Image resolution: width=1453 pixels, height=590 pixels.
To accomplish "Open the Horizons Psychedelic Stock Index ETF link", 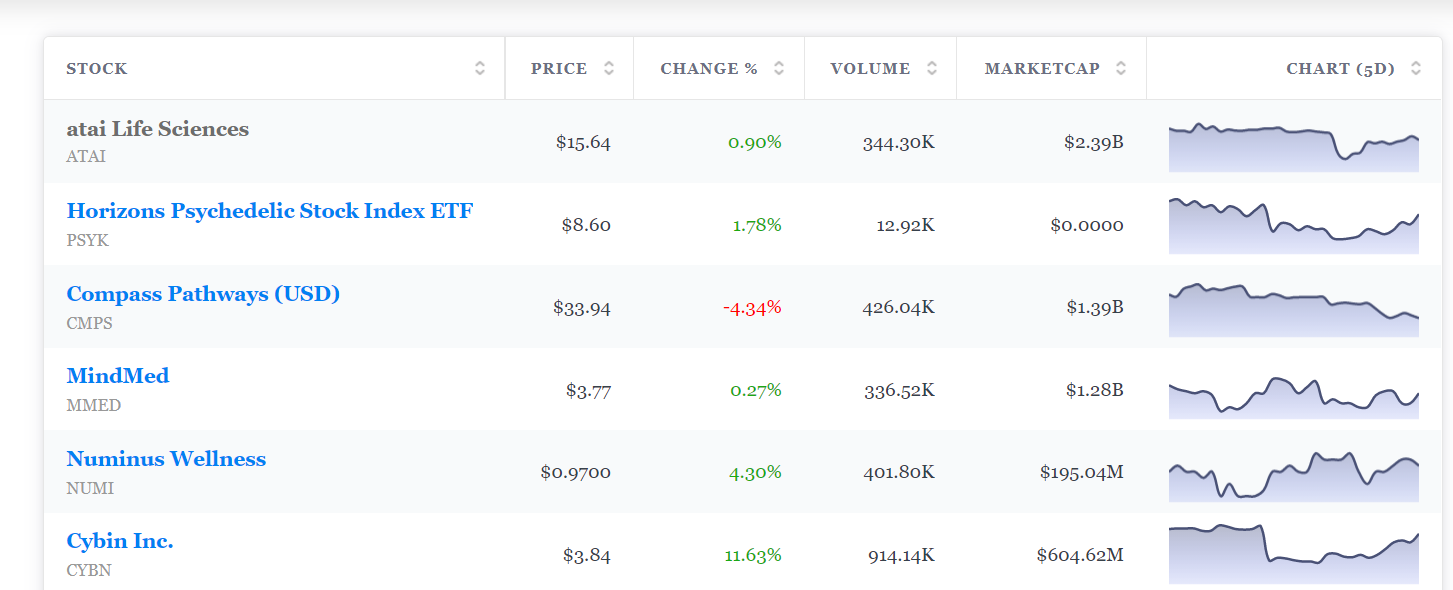I will [270, 211].
